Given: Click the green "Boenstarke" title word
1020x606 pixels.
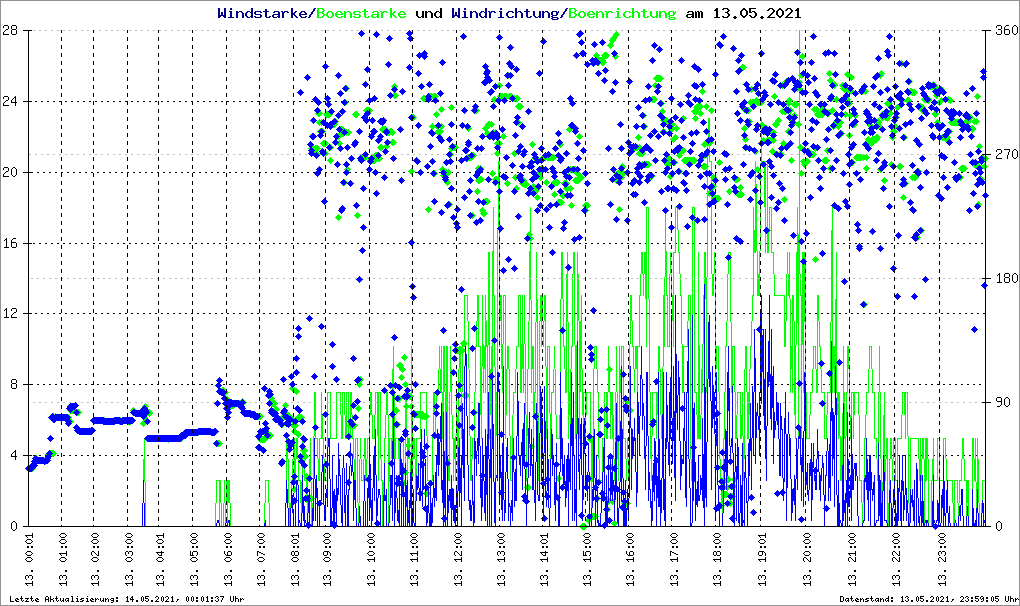Looking at the screenshot, I should [361, 13].
